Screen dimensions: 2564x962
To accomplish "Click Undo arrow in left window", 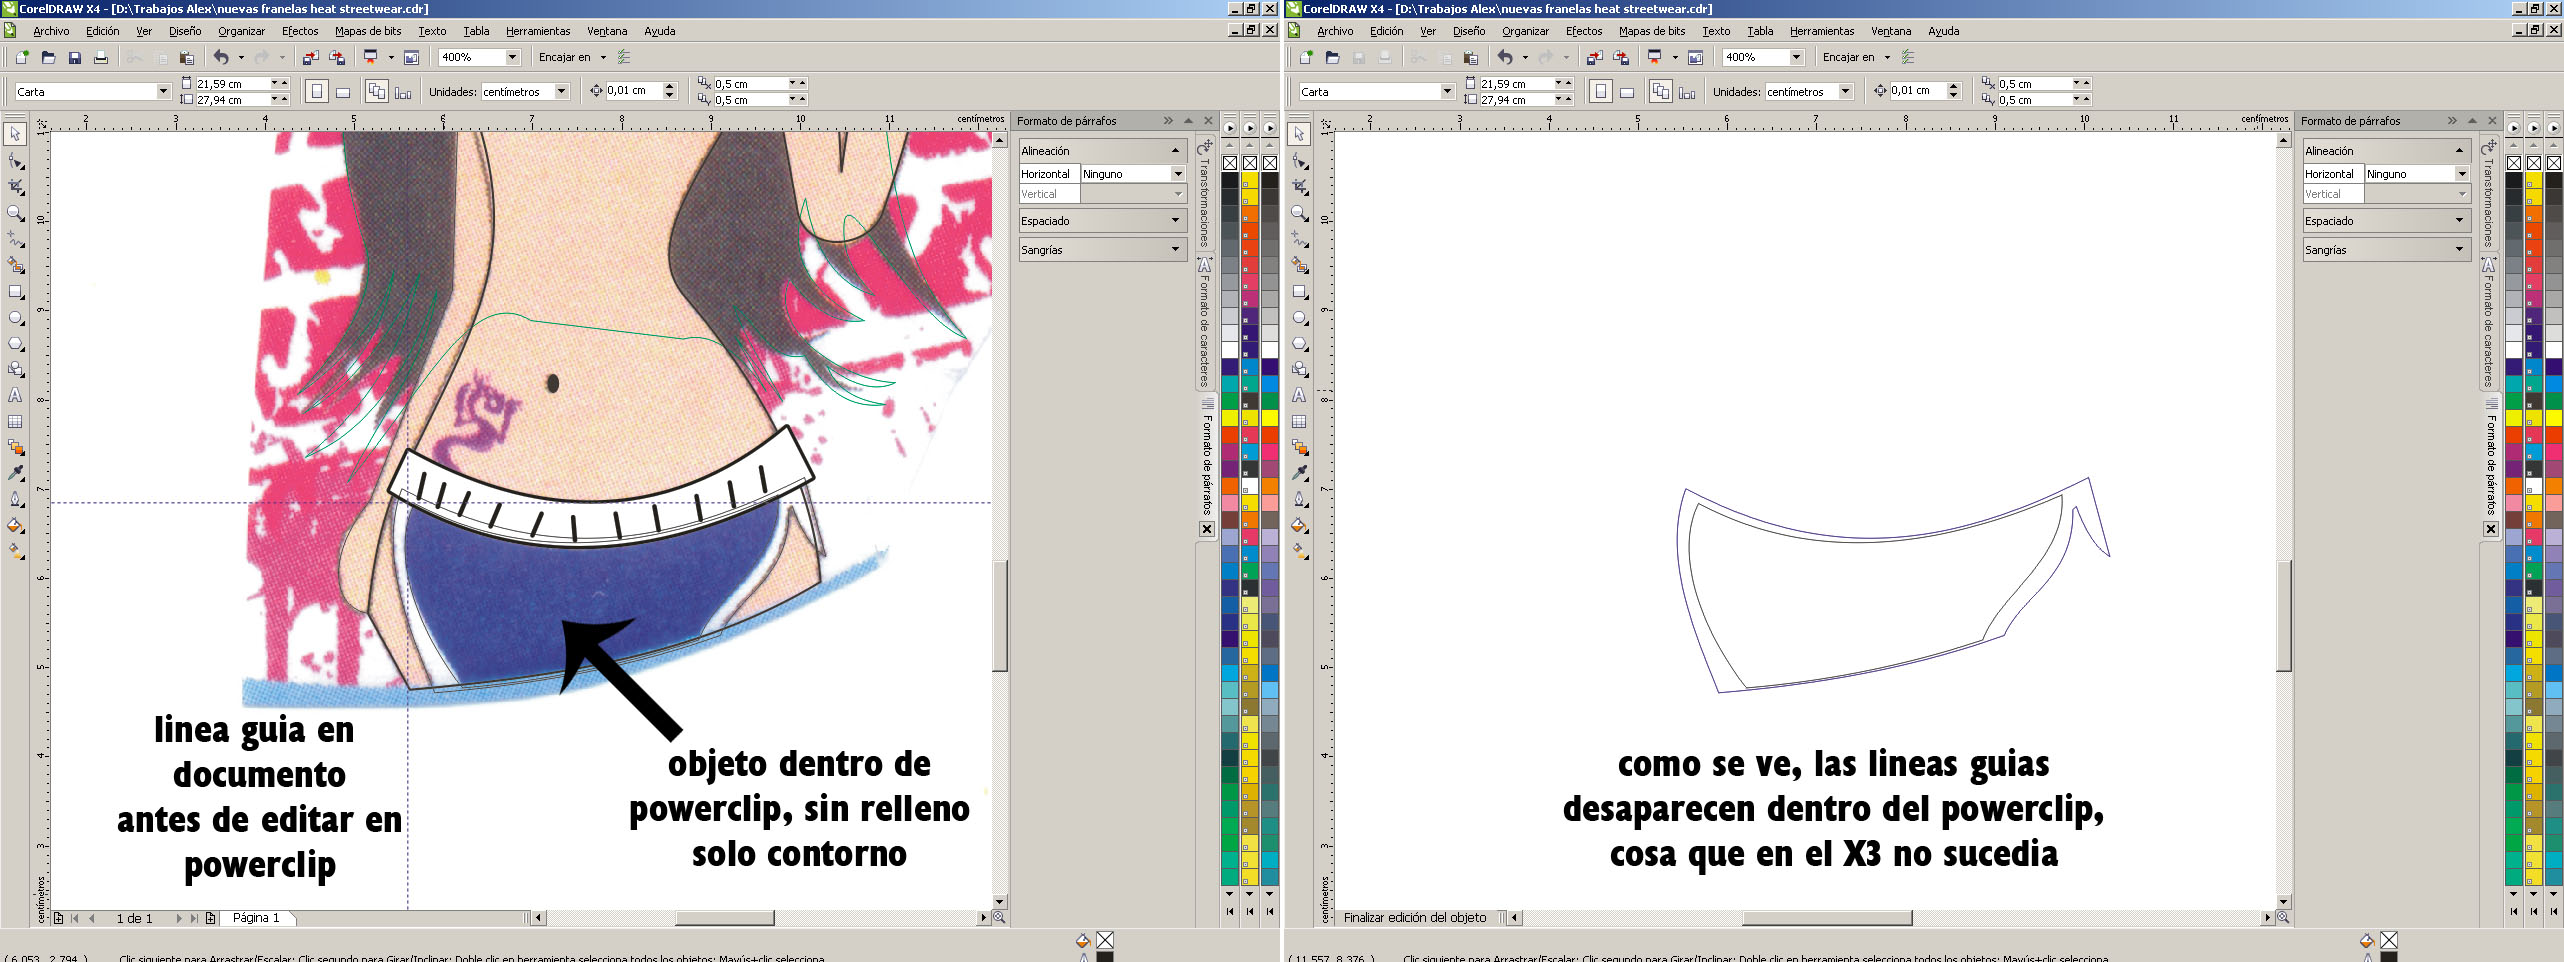I will 221,57.
